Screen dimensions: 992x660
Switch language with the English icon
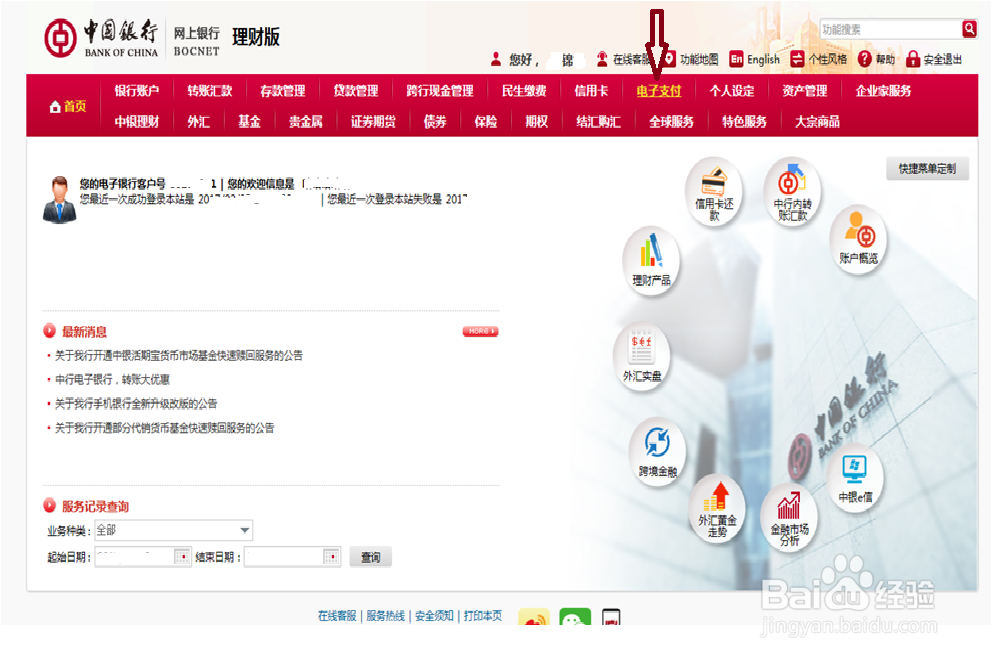point(736,59)
